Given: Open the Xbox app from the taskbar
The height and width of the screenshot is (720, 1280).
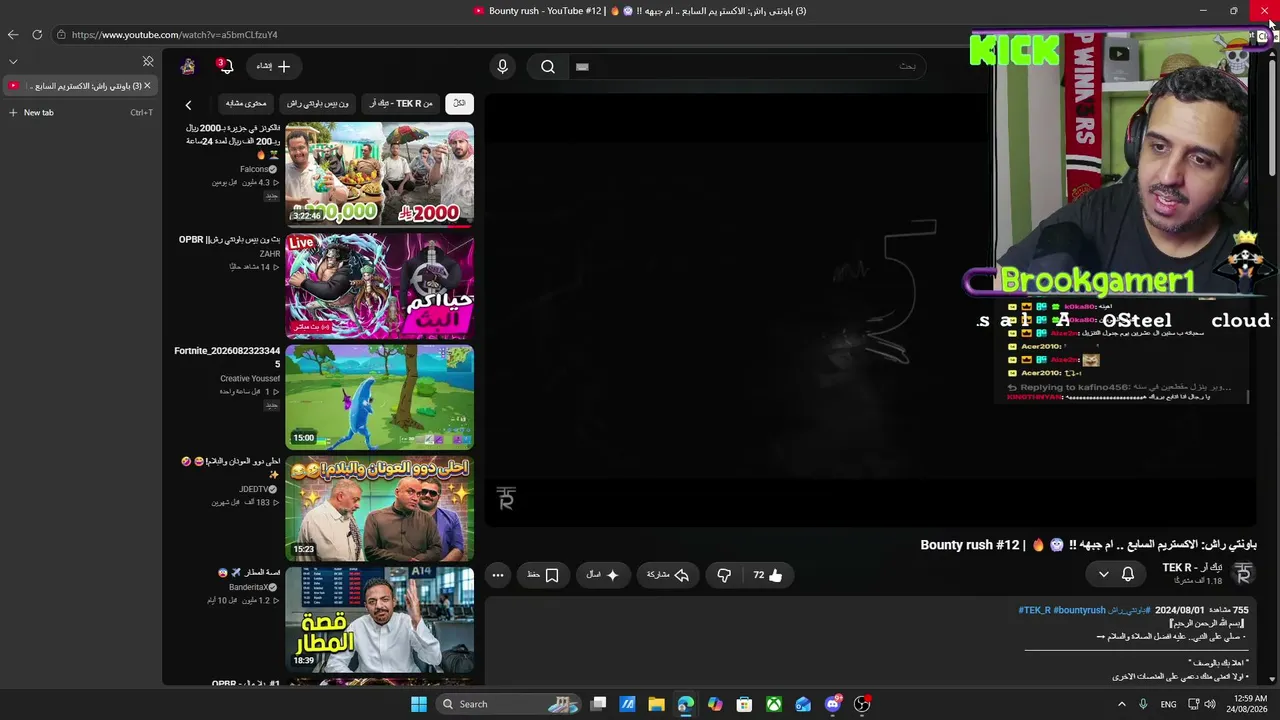Looking at the screenshot, I should (774, 704).
